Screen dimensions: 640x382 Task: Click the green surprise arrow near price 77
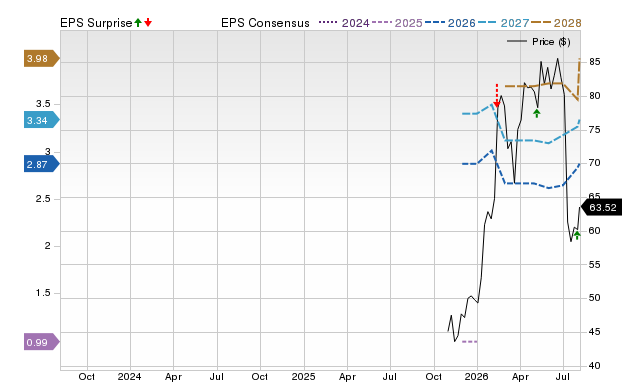537,113
